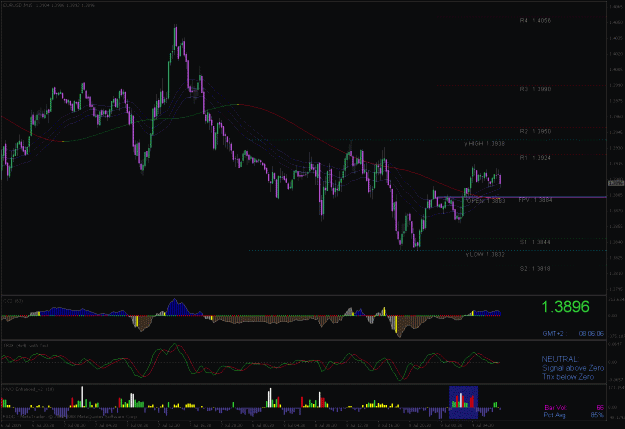Click the FPV 1.3884 pivot label
This screenshot has width=625, height=429.
tap(536, 200)
